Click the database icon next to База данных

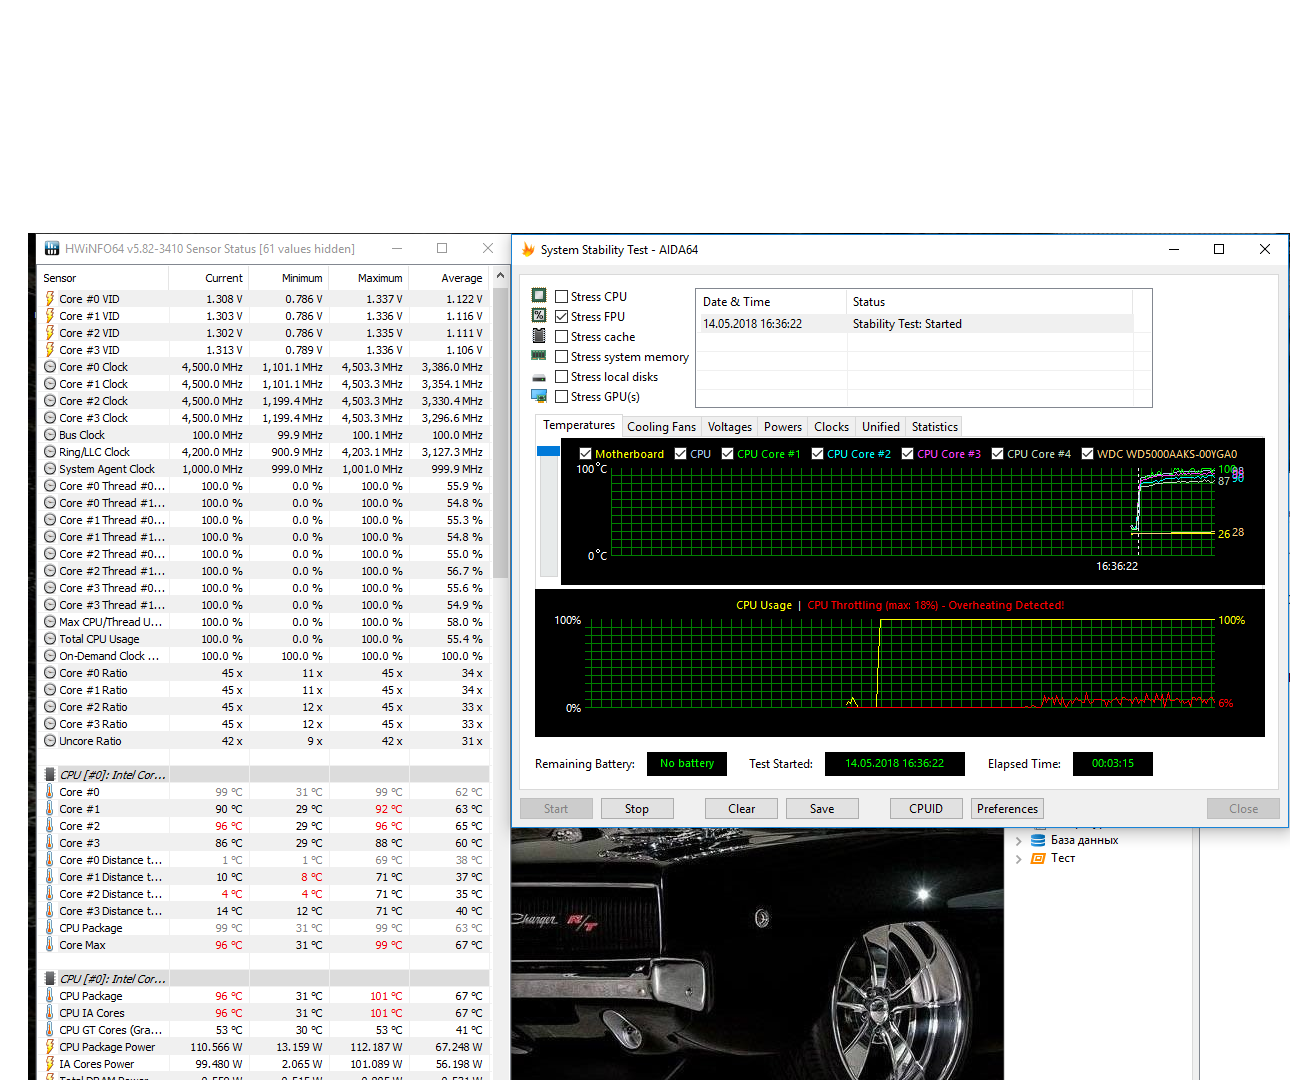1038,840
